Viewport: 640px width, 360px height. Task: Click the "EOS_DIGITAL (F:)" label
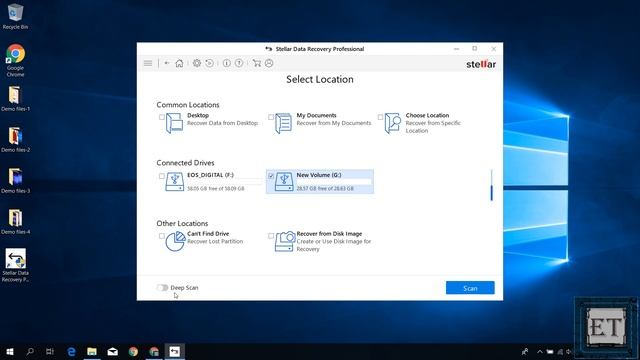coord(211,175)
